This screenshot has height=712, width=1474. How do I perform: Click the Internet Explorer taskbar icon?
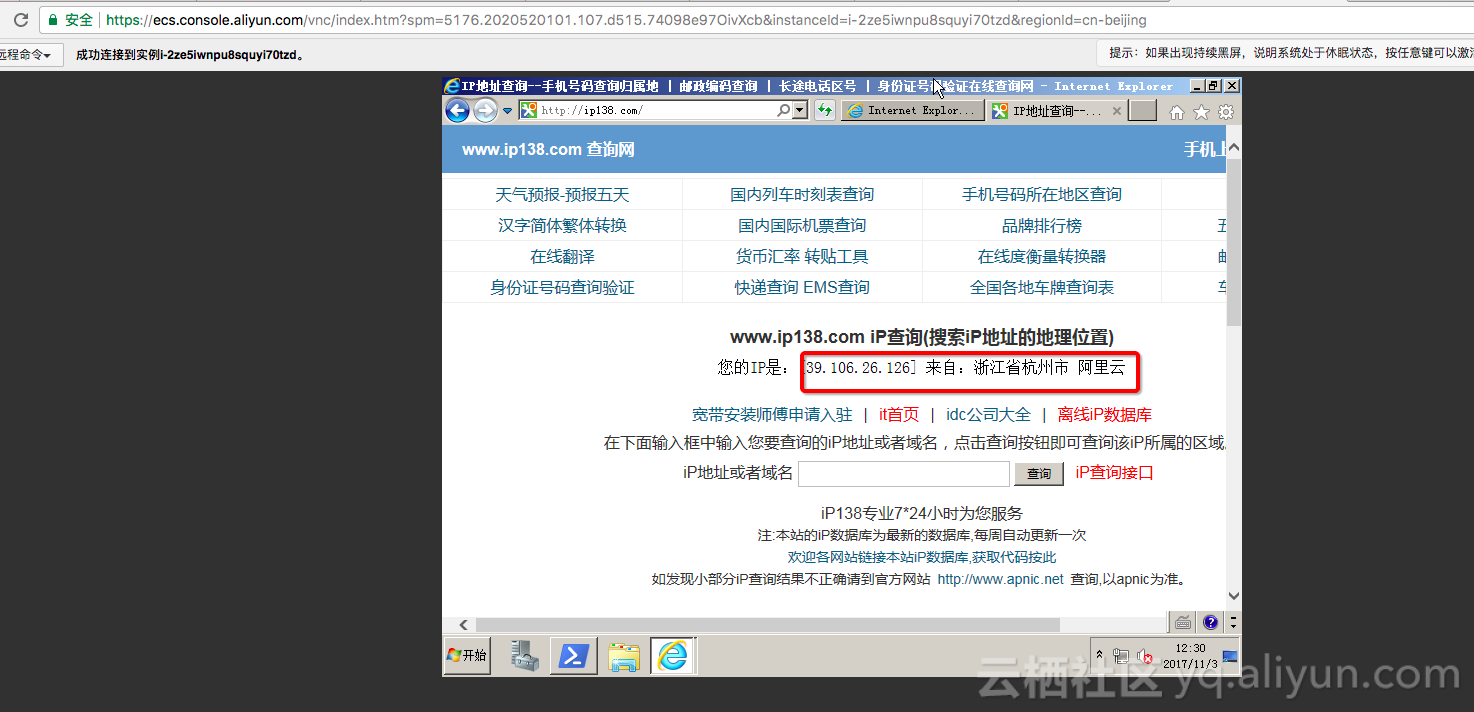(x=673, y=656)
